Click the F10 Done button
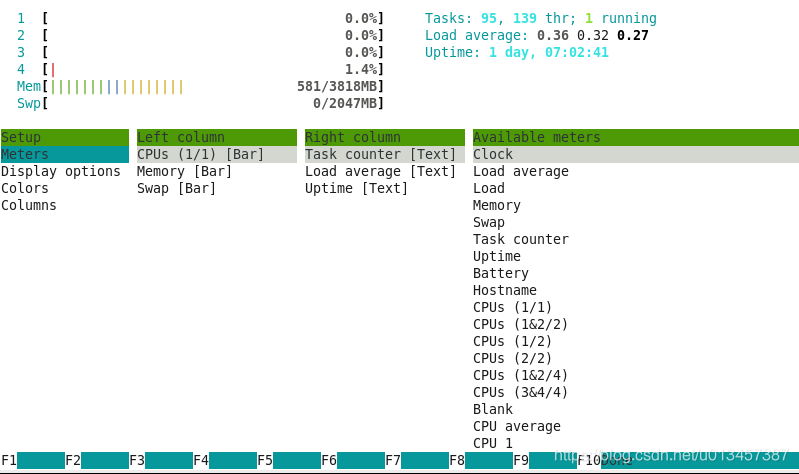This screenshot has width=799, height=474. click(x=605, y=460)
